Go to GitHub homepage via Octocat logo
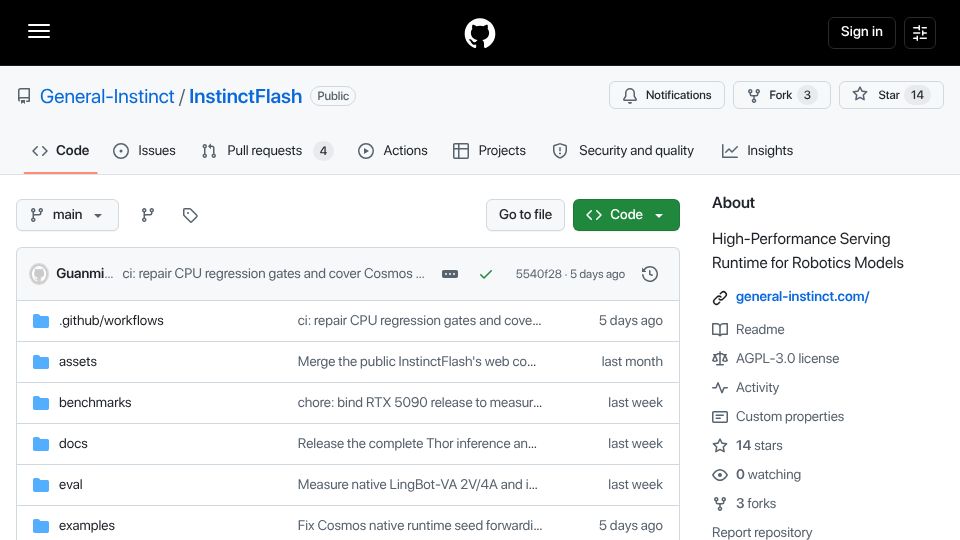 tap(479, 33)
